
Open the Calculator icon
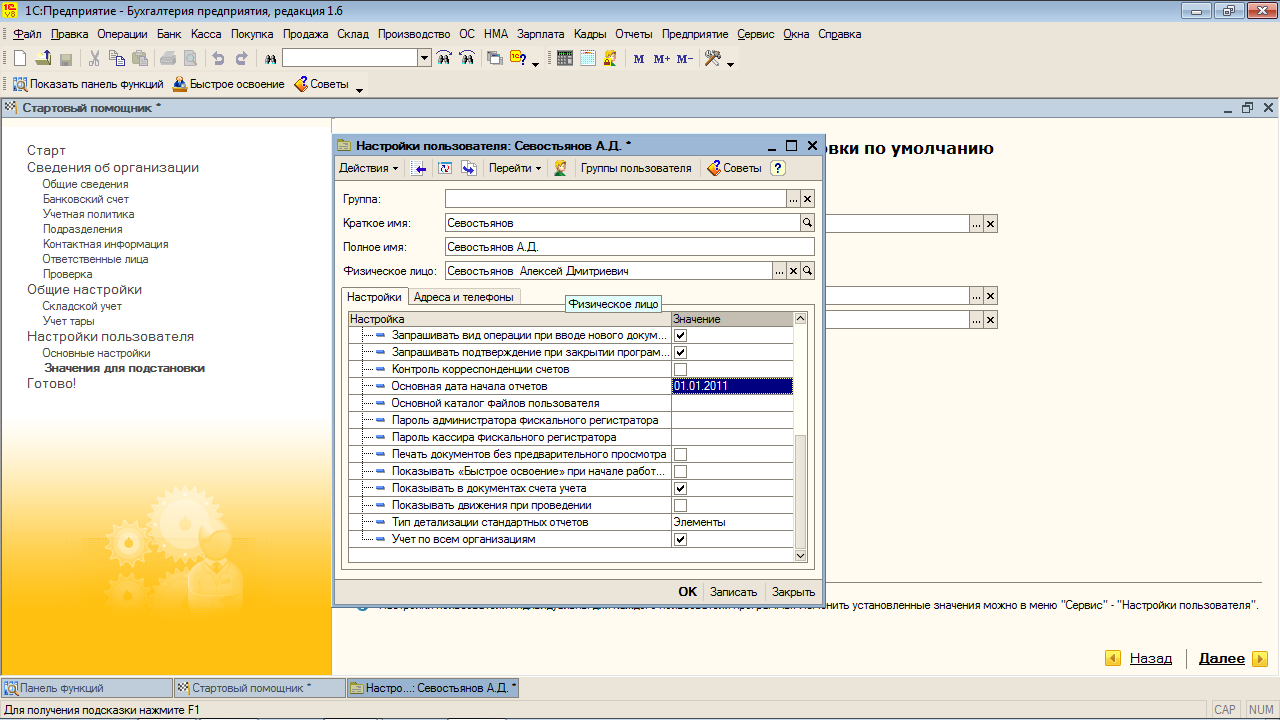(565, 59)
